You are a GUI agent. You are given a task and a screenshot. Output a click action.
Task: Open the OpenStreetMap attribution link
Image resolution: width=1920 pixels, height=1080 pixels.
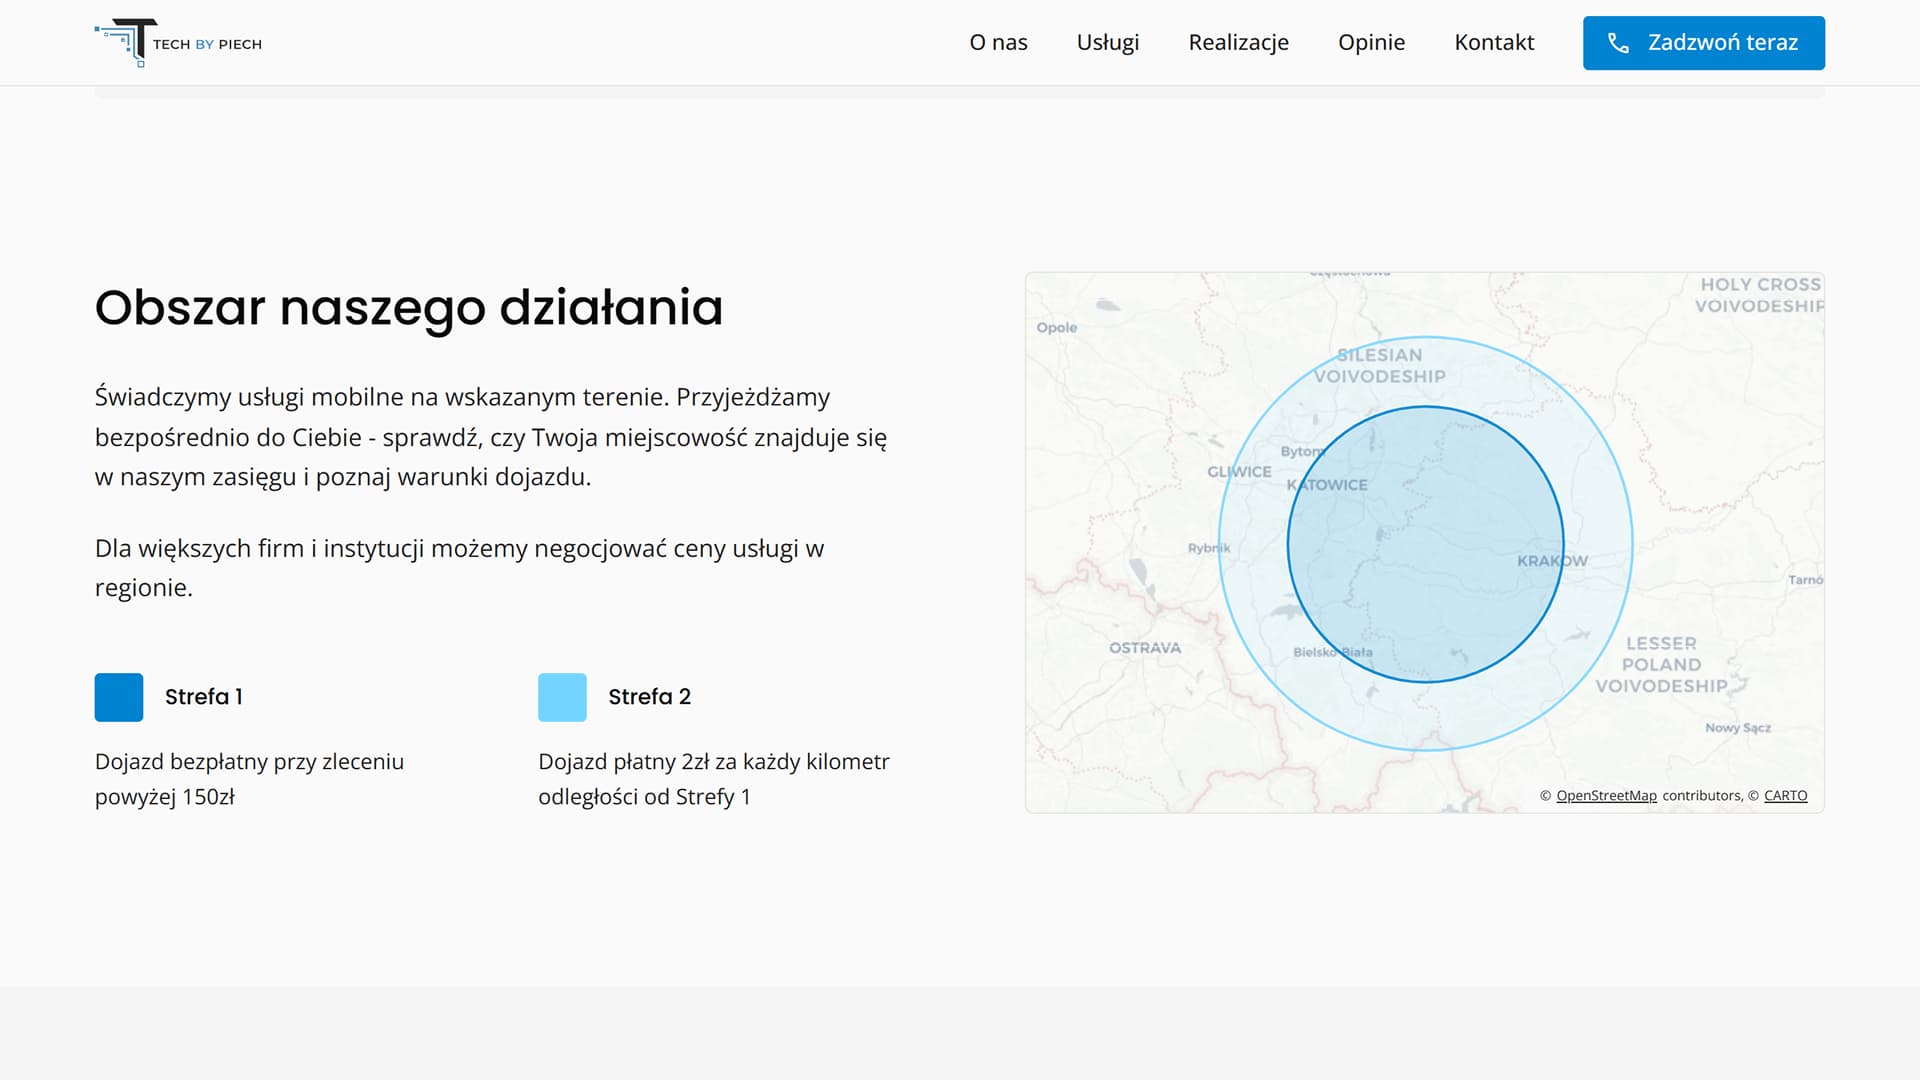tap(1606, 796)
